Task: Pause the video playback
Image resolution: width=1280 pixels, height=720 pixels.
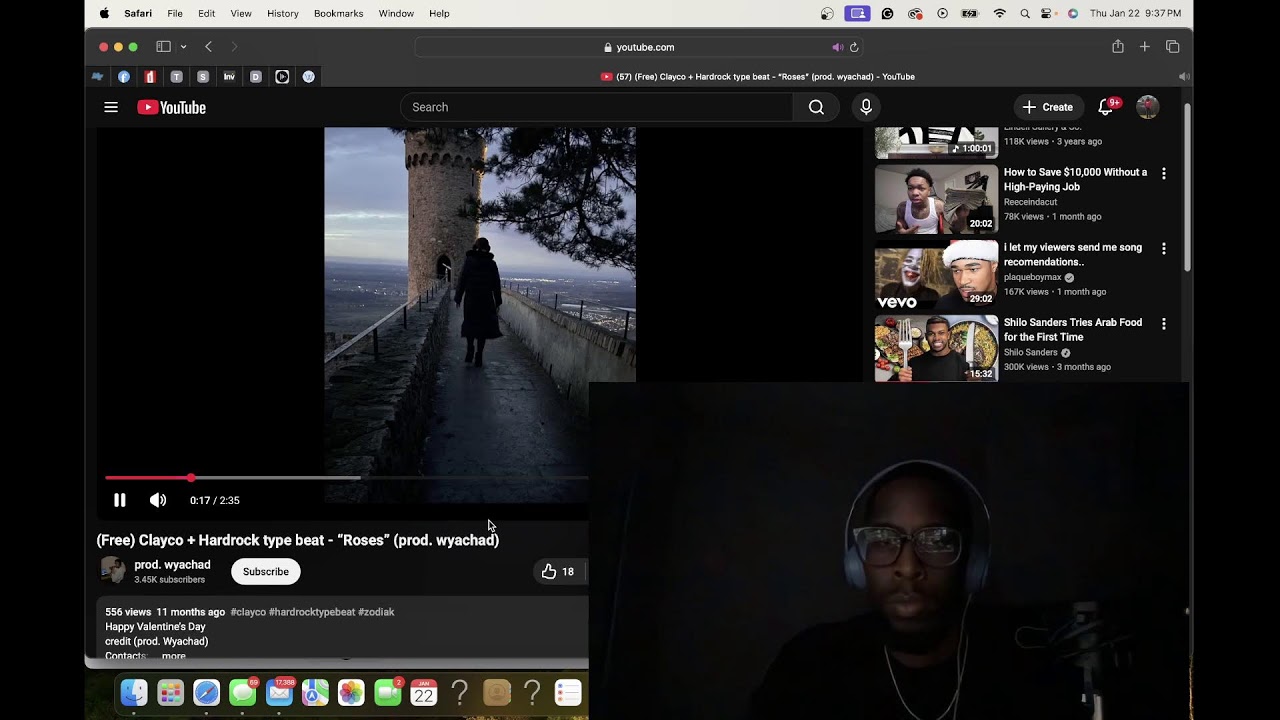Action: (120, 500)
